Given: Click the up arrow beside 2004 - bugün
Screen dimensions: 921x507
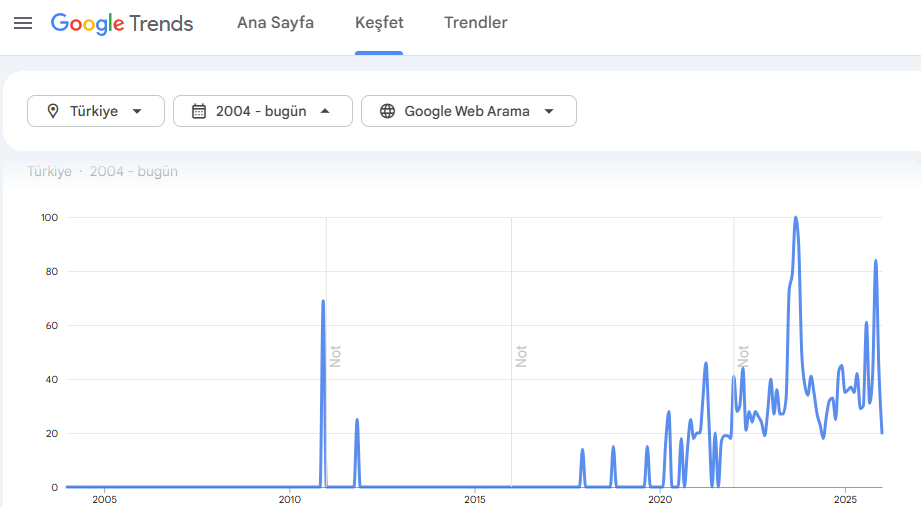Looking at the screenshot, I should tap(325, 111).
